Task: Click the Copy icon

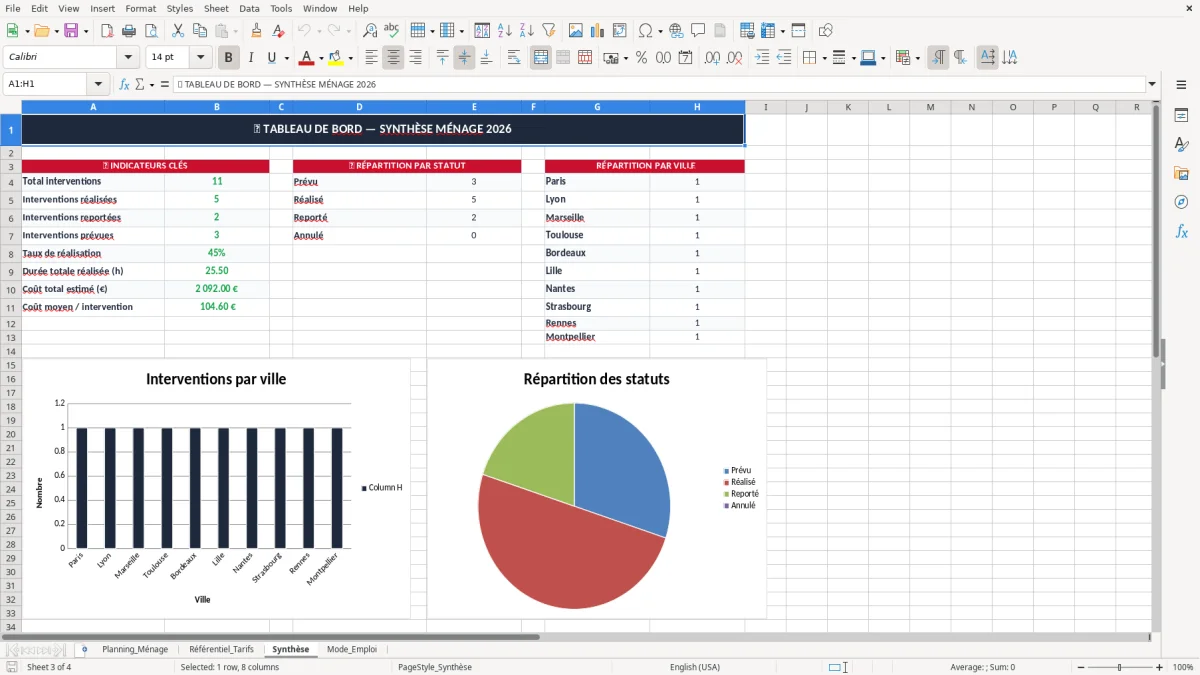Action: 200,31
